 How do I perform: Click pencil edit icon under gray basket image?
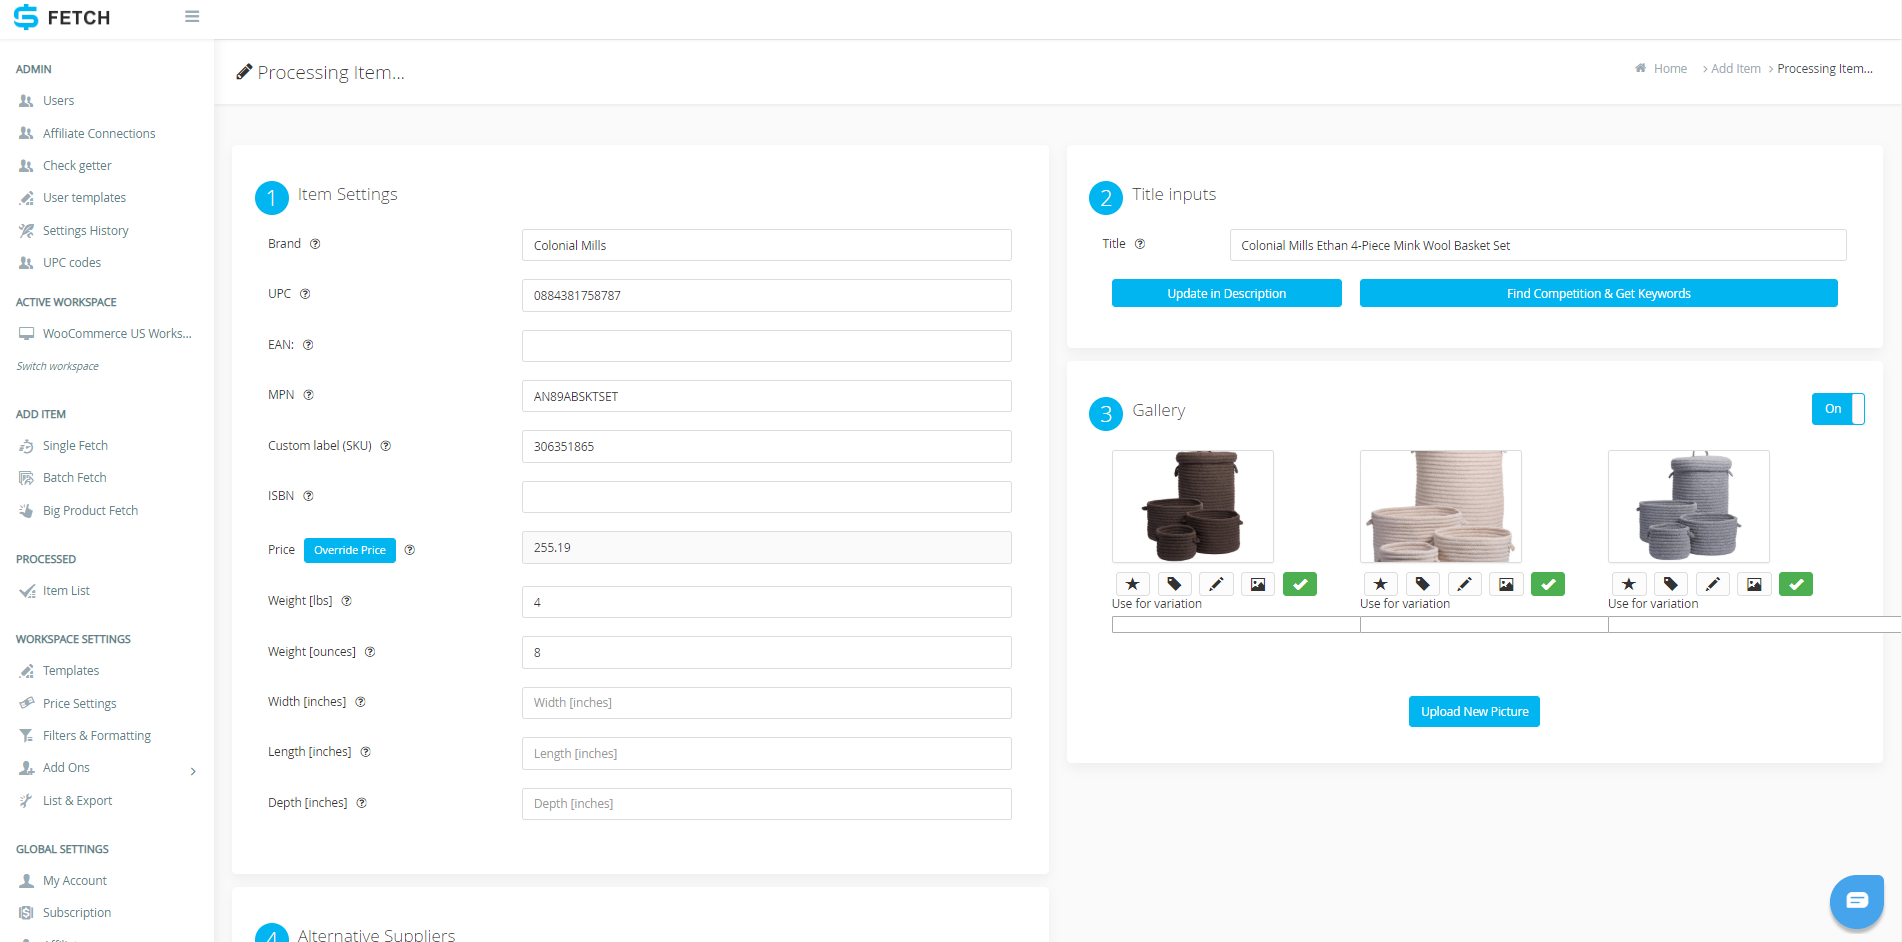point(1712,584)
